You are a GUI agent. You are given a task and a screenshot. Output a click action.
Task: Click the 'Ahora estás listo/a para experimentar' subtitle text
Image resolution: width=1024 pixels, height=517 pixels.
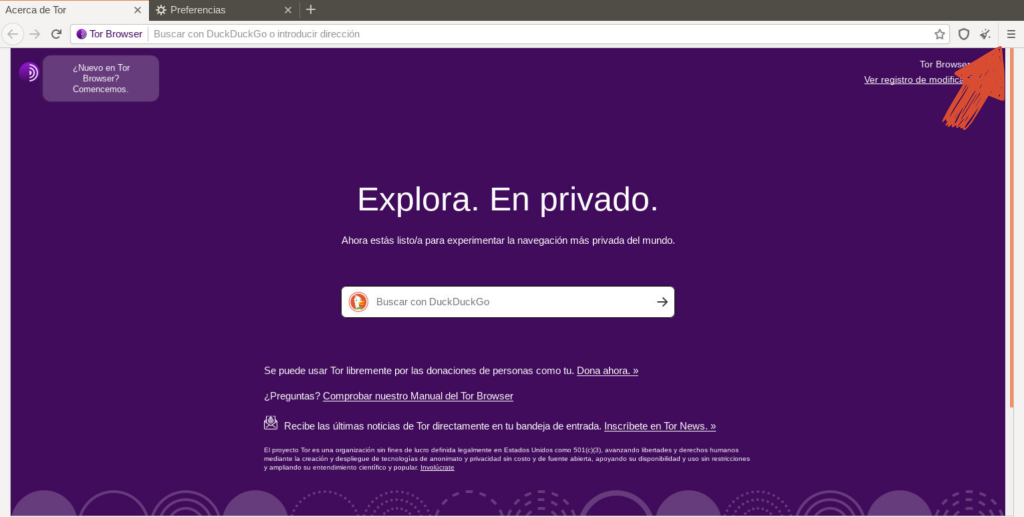(507, 240)
